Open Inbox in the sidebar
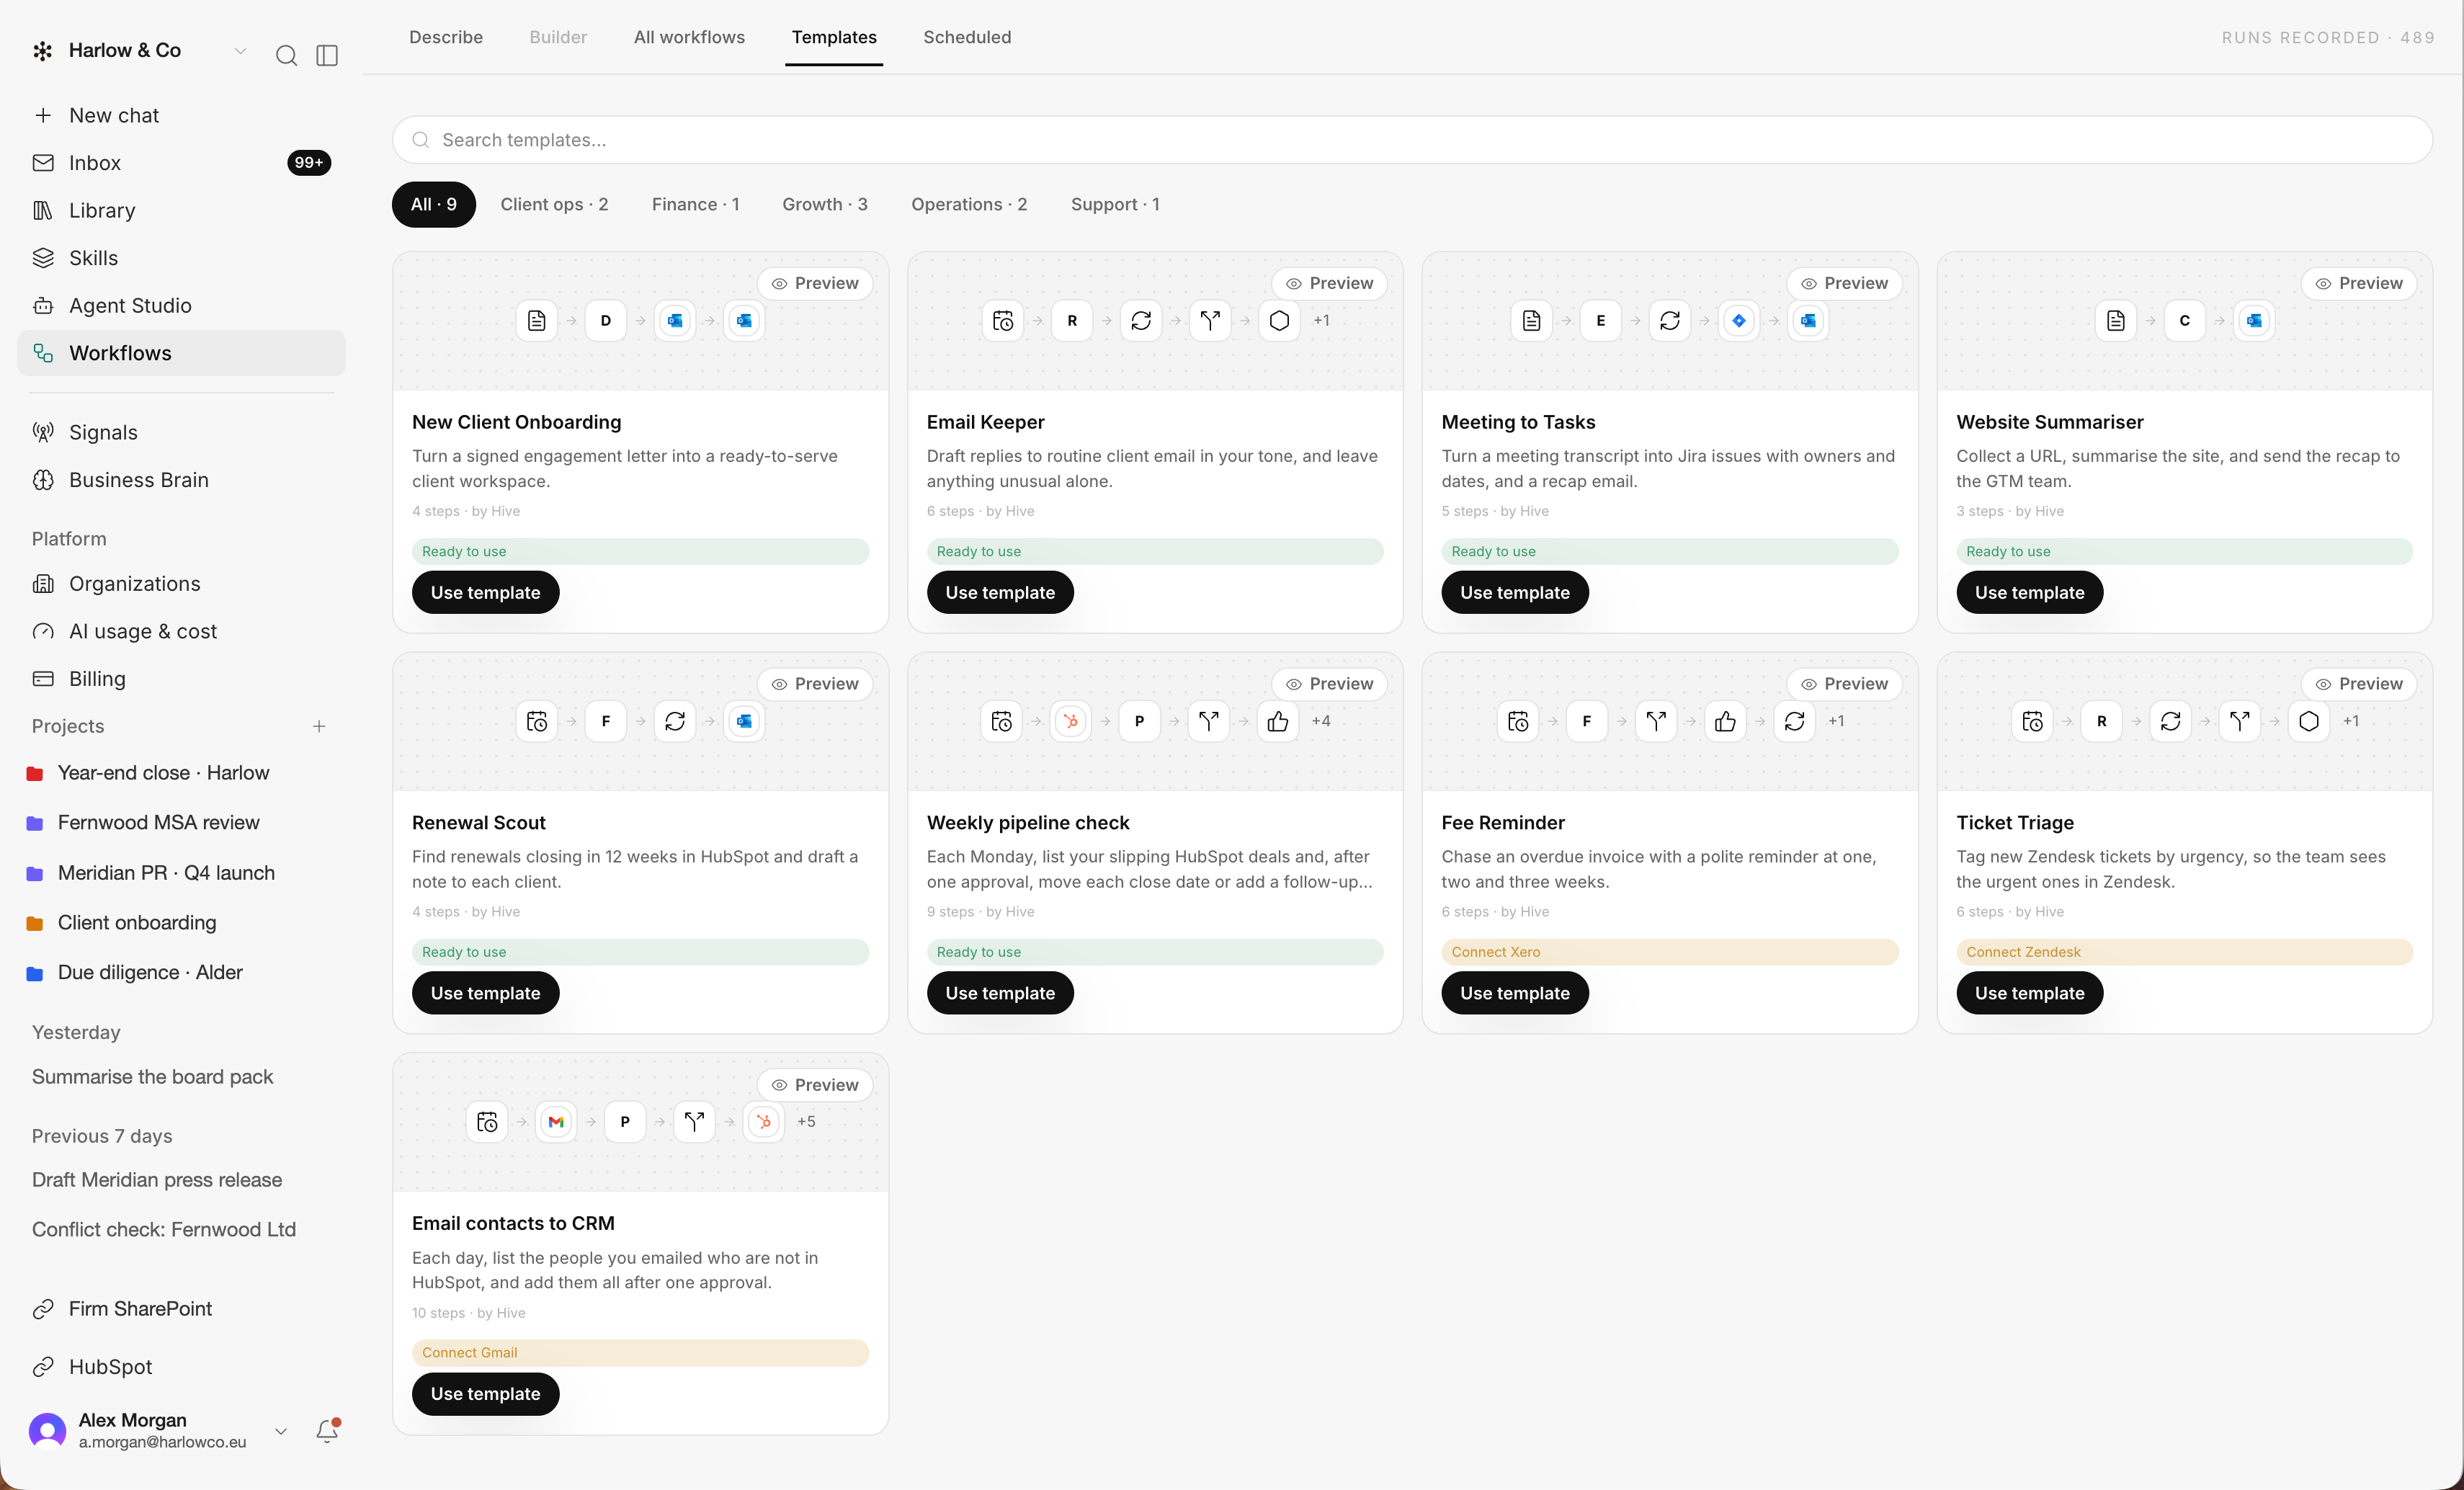2464x1490 pixels. (x=181, y=163)
